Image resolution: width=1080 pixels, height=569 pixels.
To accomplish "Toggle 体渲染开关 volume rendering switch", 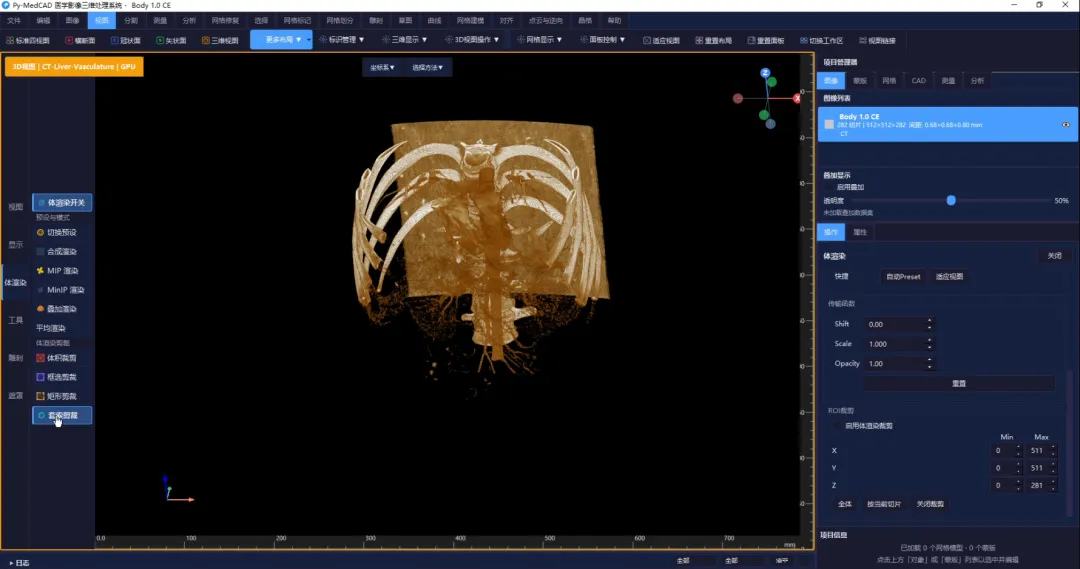I will click(62, 203).
